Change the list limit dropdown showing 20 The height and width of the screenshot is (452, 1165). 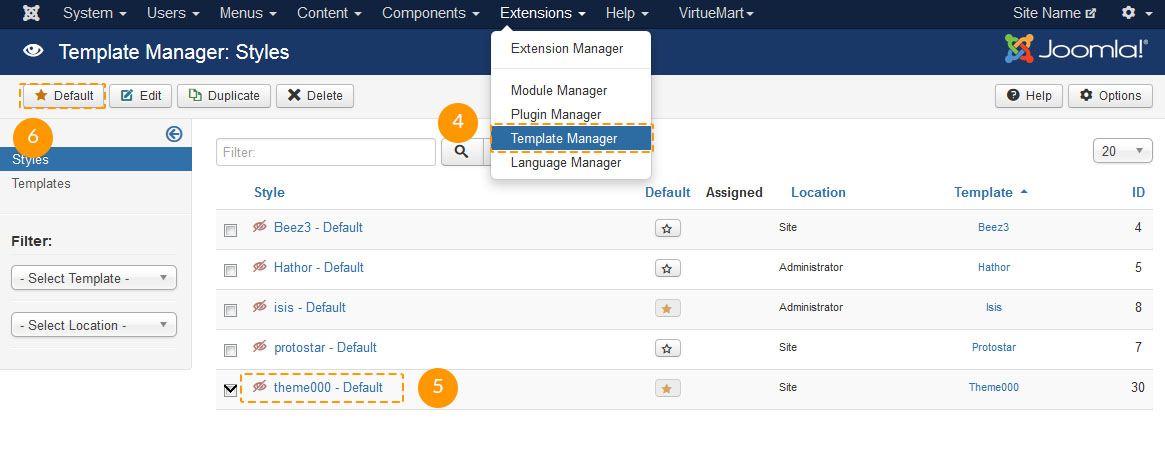1123,151
